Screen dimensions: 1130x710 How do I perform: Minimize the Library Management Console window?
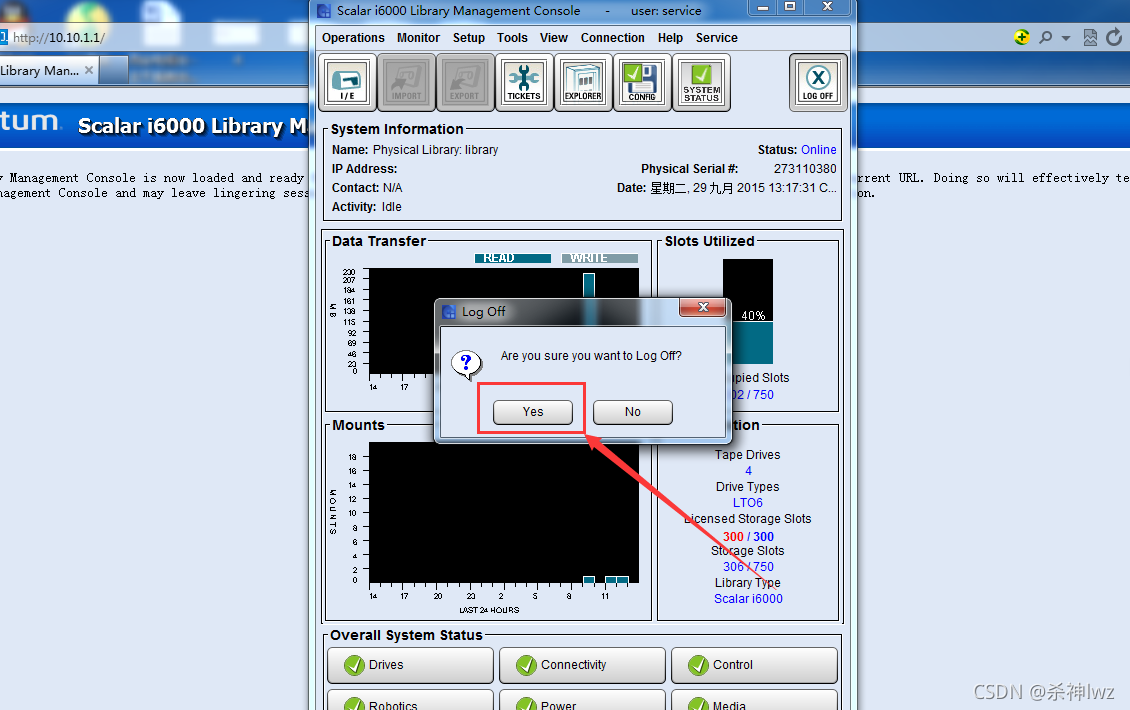tap(762, 6)
